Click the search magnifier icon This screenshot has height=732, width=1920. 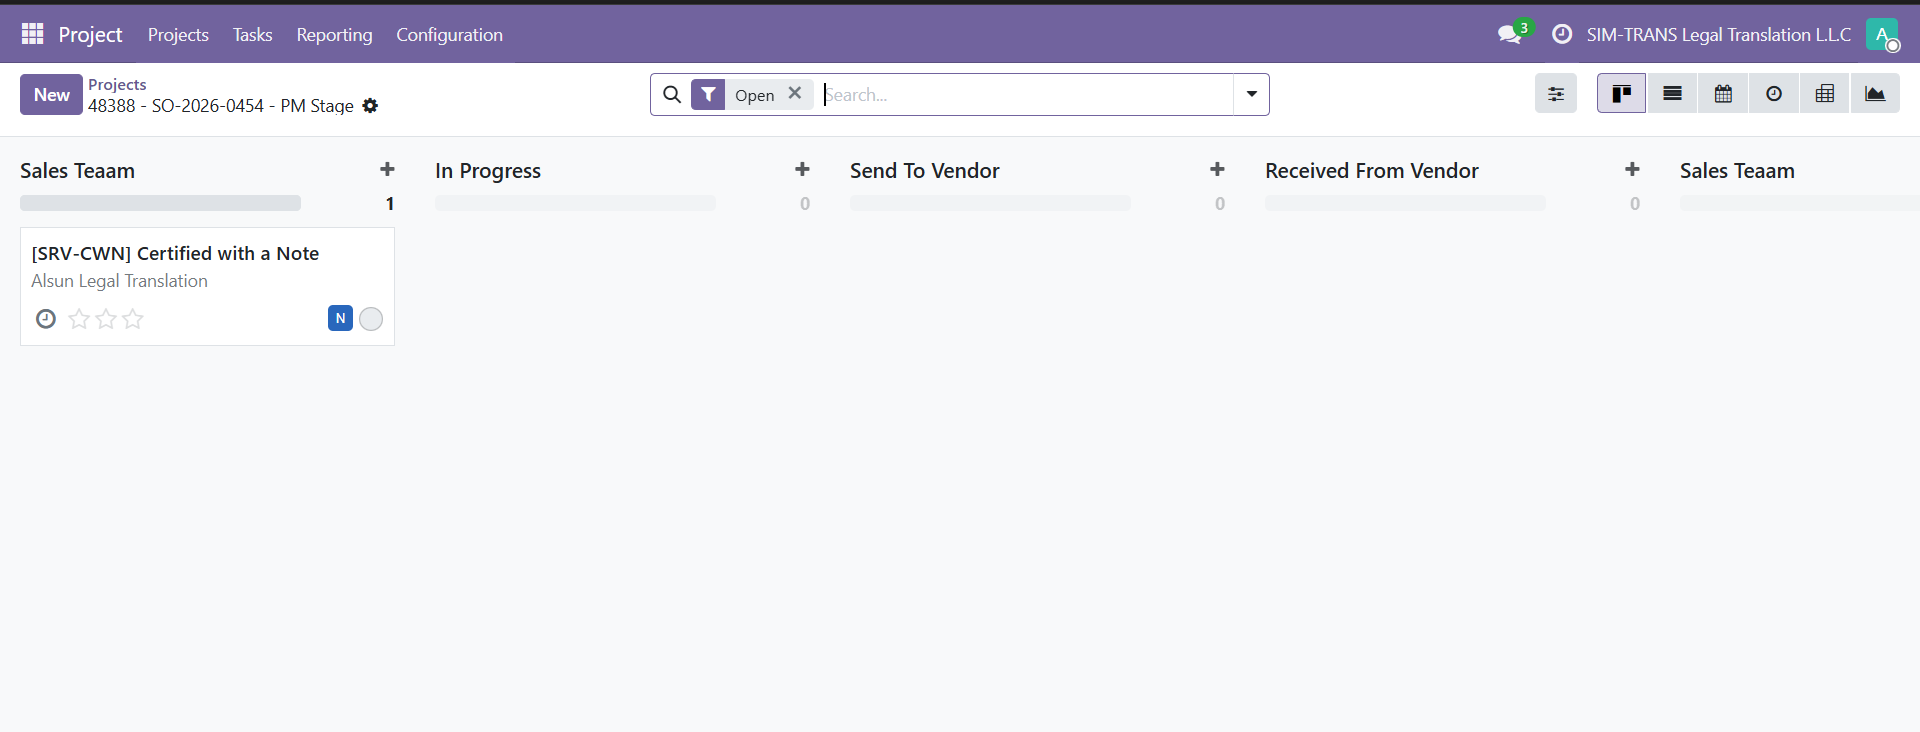pos(672,94)
